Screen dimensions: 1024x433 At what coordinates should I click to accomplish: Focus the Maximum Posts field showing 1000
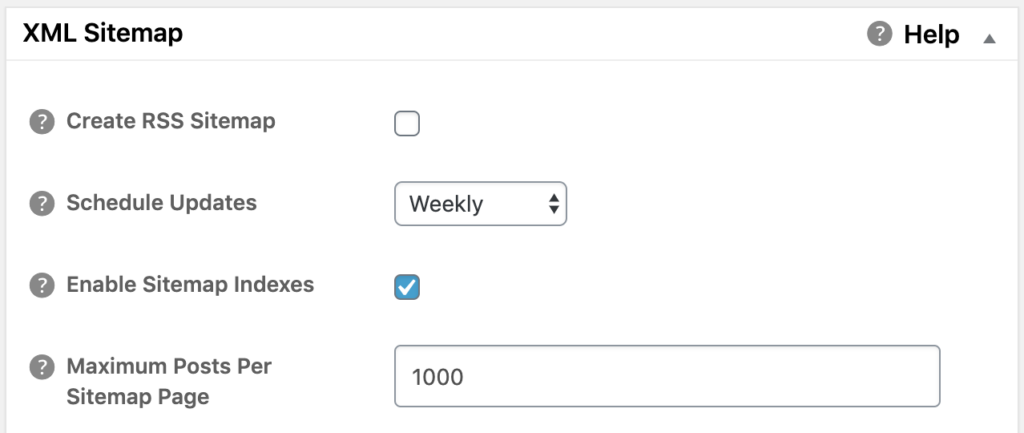tap(667, 376)
